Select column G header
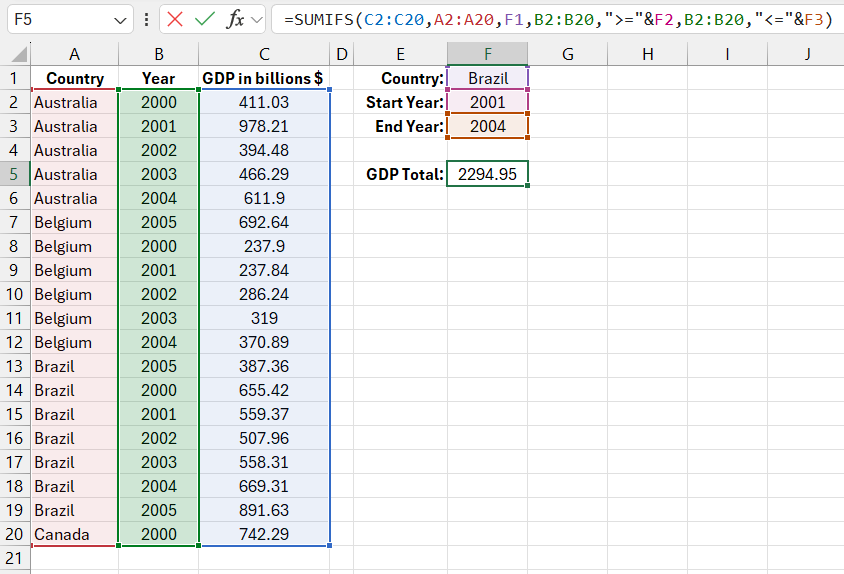This screenshot has height=574, width=844. pyautogui.click(x=567, y=54)
